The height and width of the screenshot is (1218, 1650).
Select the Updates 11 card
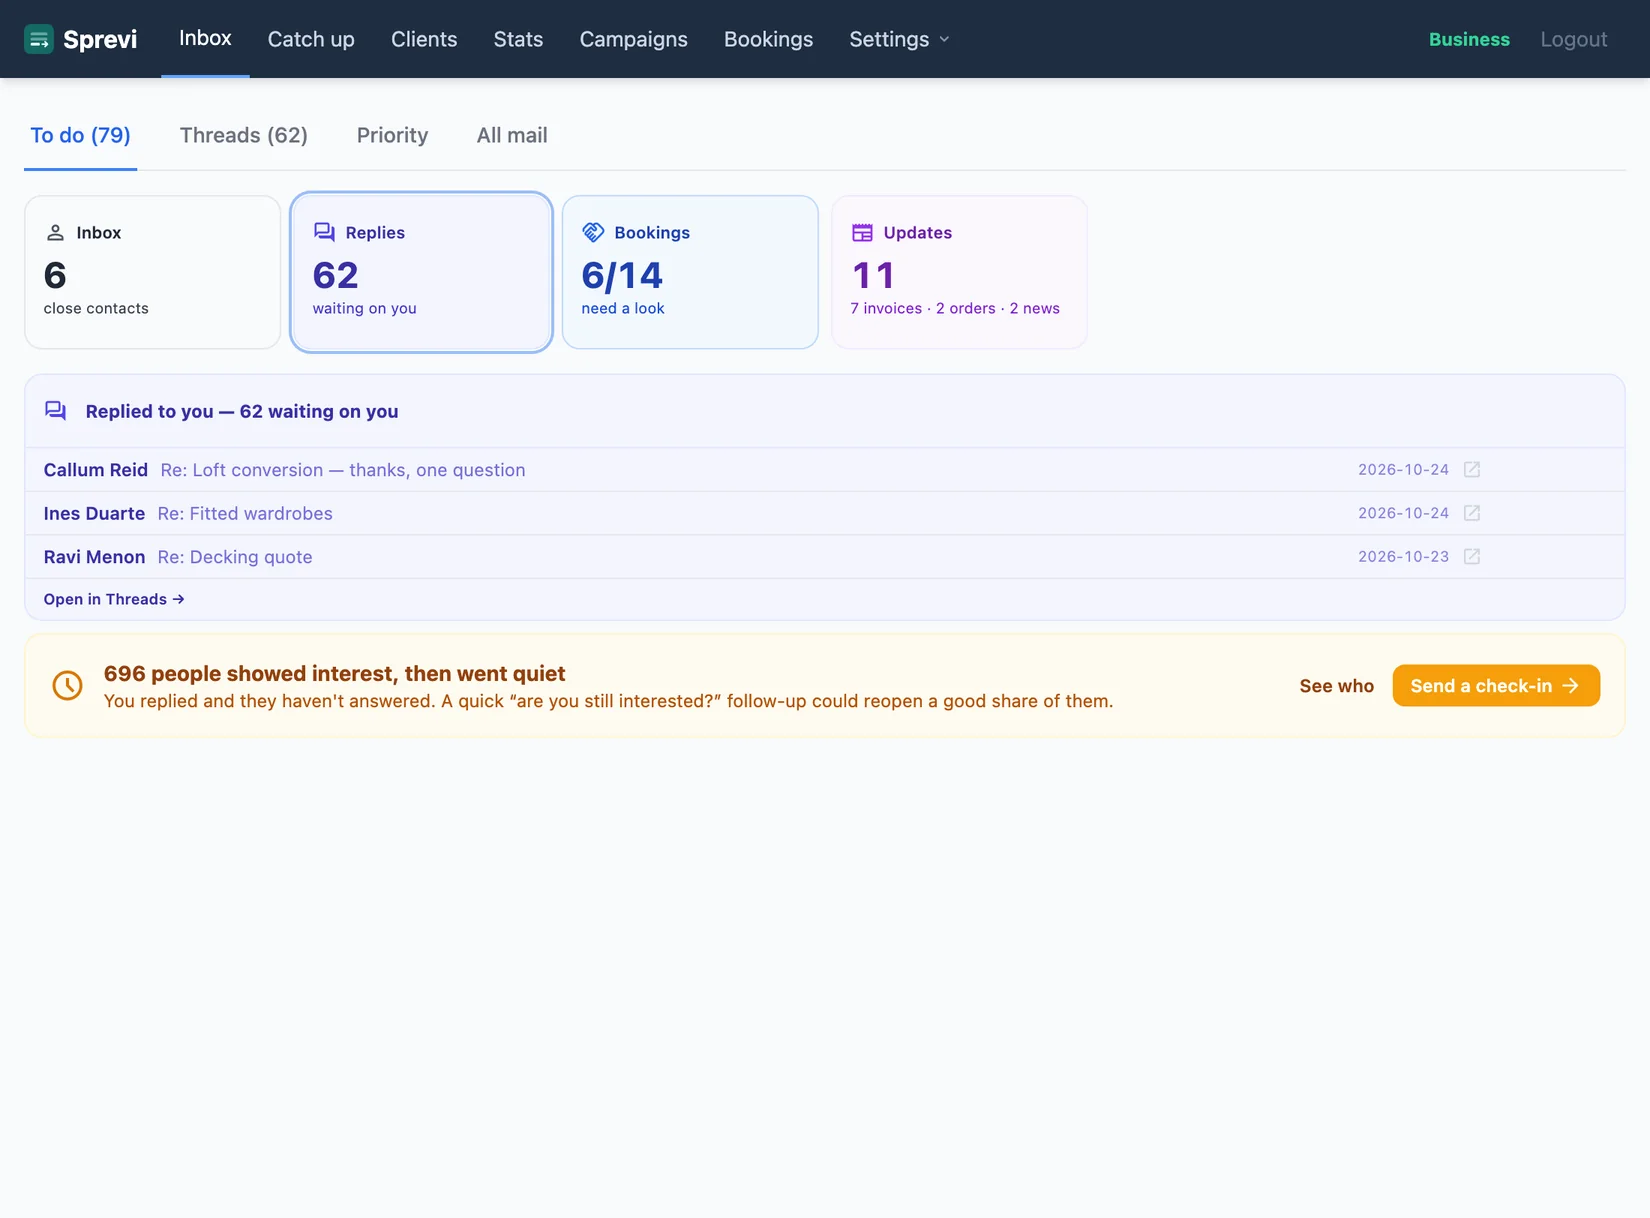pyautogui.click(x=959, y=272)
